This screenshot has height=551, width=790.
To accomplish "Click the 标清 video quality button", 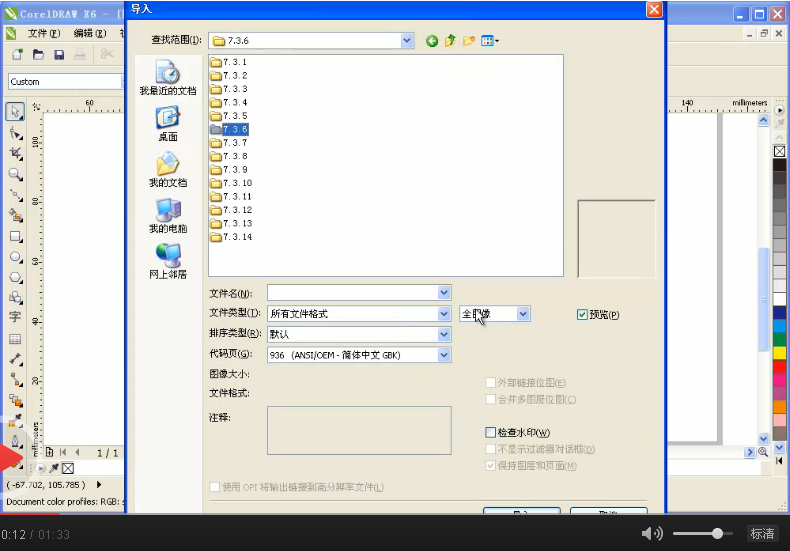I will (x=762, y=533).
